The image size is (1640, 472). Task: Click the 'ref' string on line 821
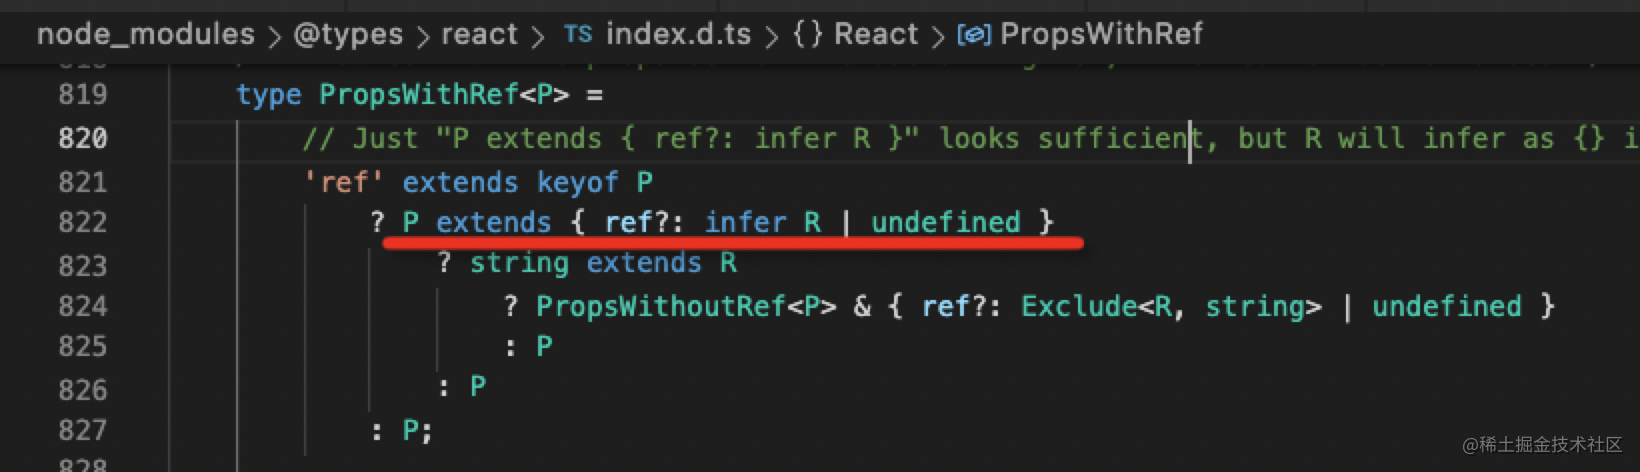click(344, 183)
